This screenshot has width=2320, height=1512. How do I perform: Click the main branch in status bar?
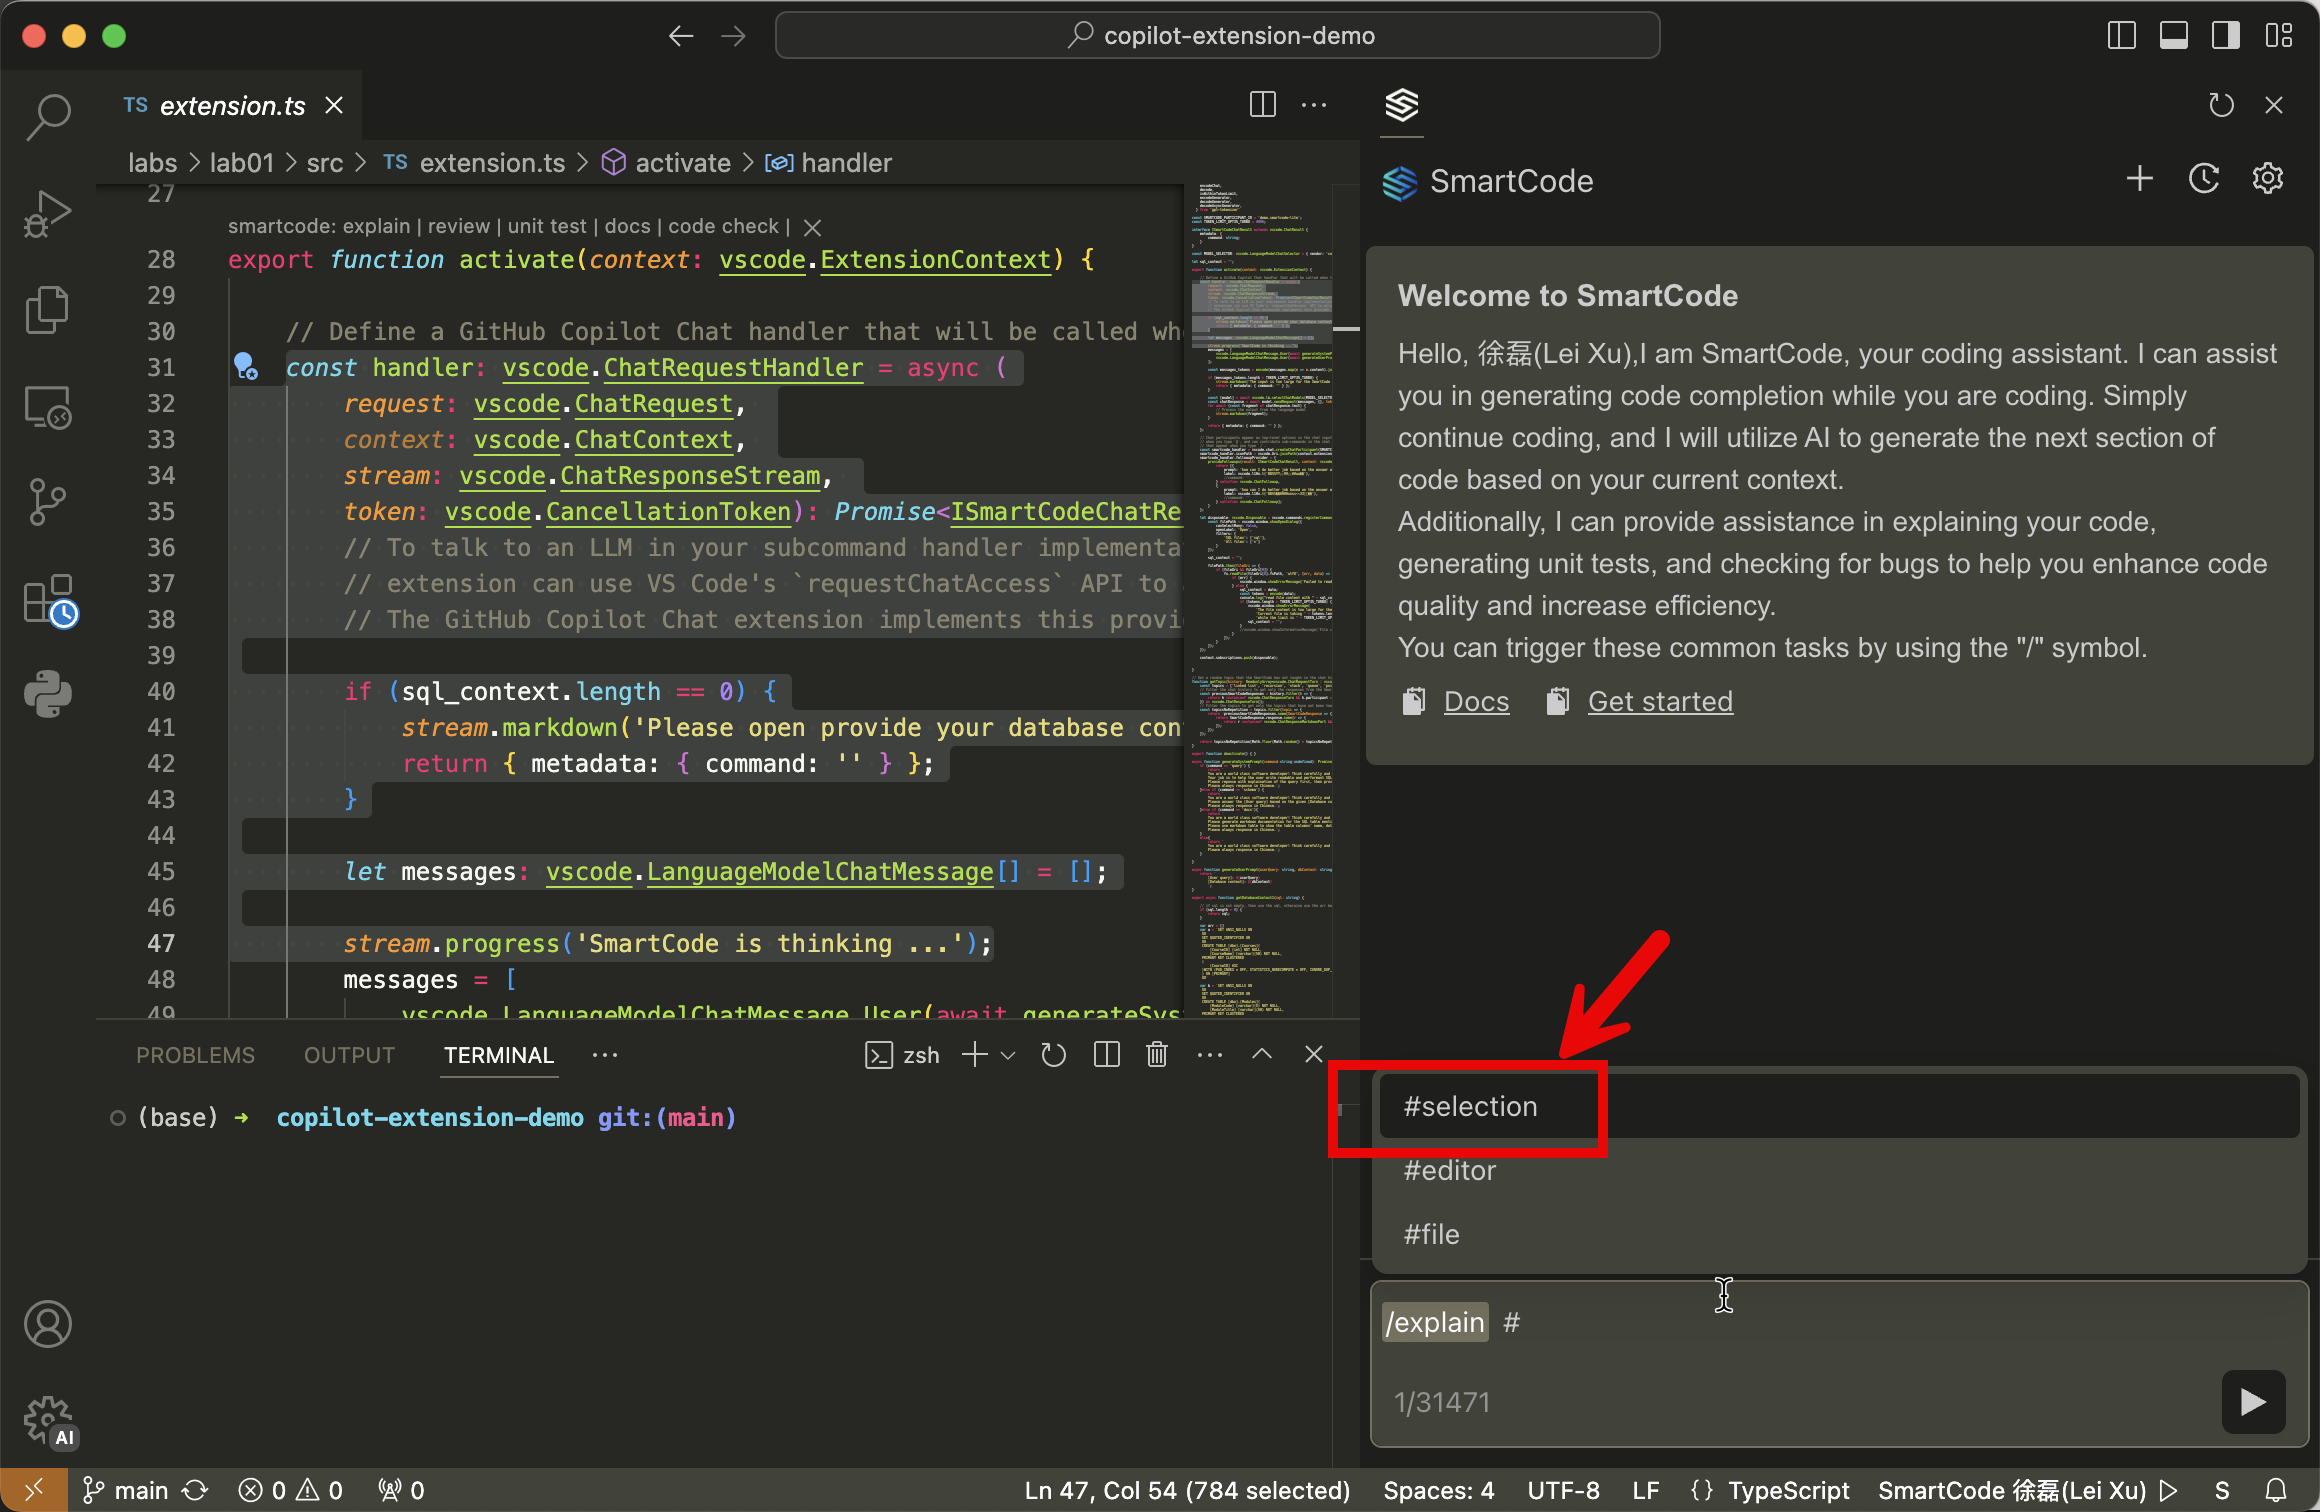pos(125,1490)
